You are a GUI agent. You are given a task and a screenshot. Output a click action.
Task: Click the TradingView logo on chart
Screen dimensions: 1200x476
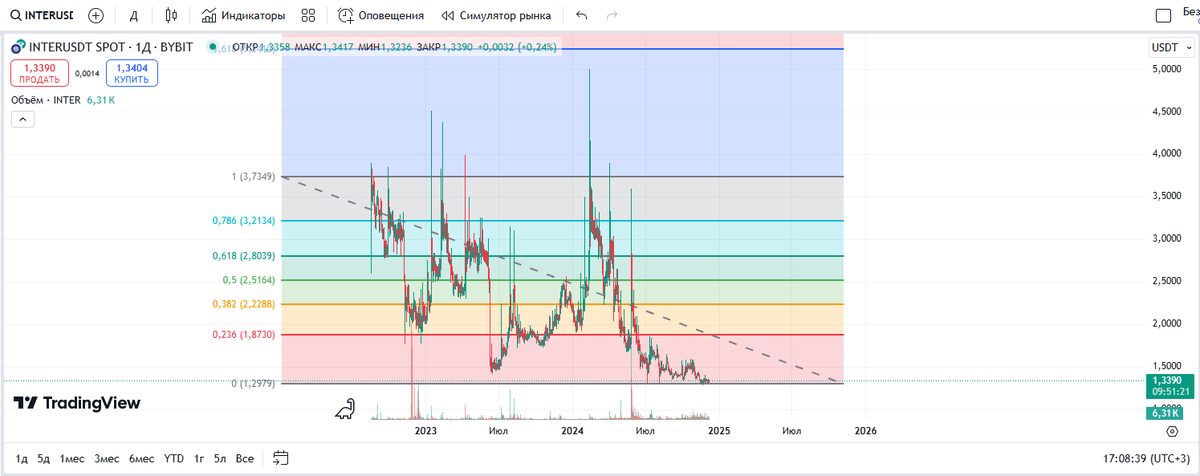[77, 403]
